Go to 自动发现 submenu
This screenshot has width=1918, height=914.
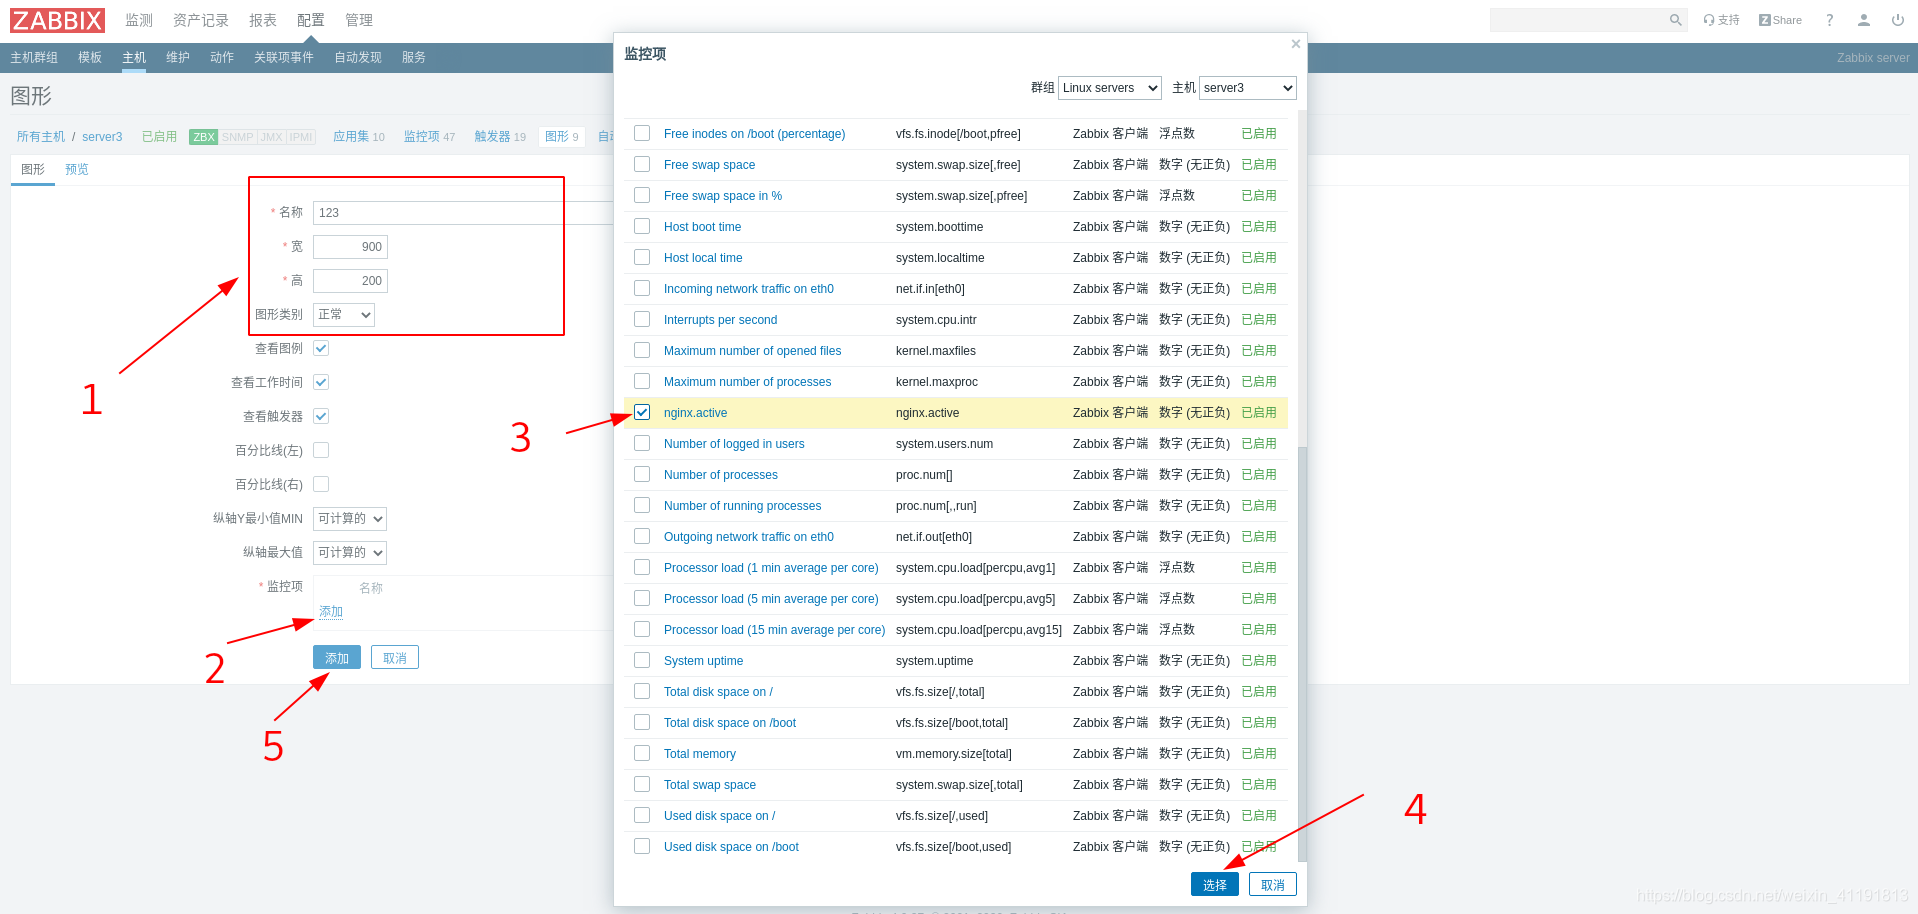[x=358, y=57]
